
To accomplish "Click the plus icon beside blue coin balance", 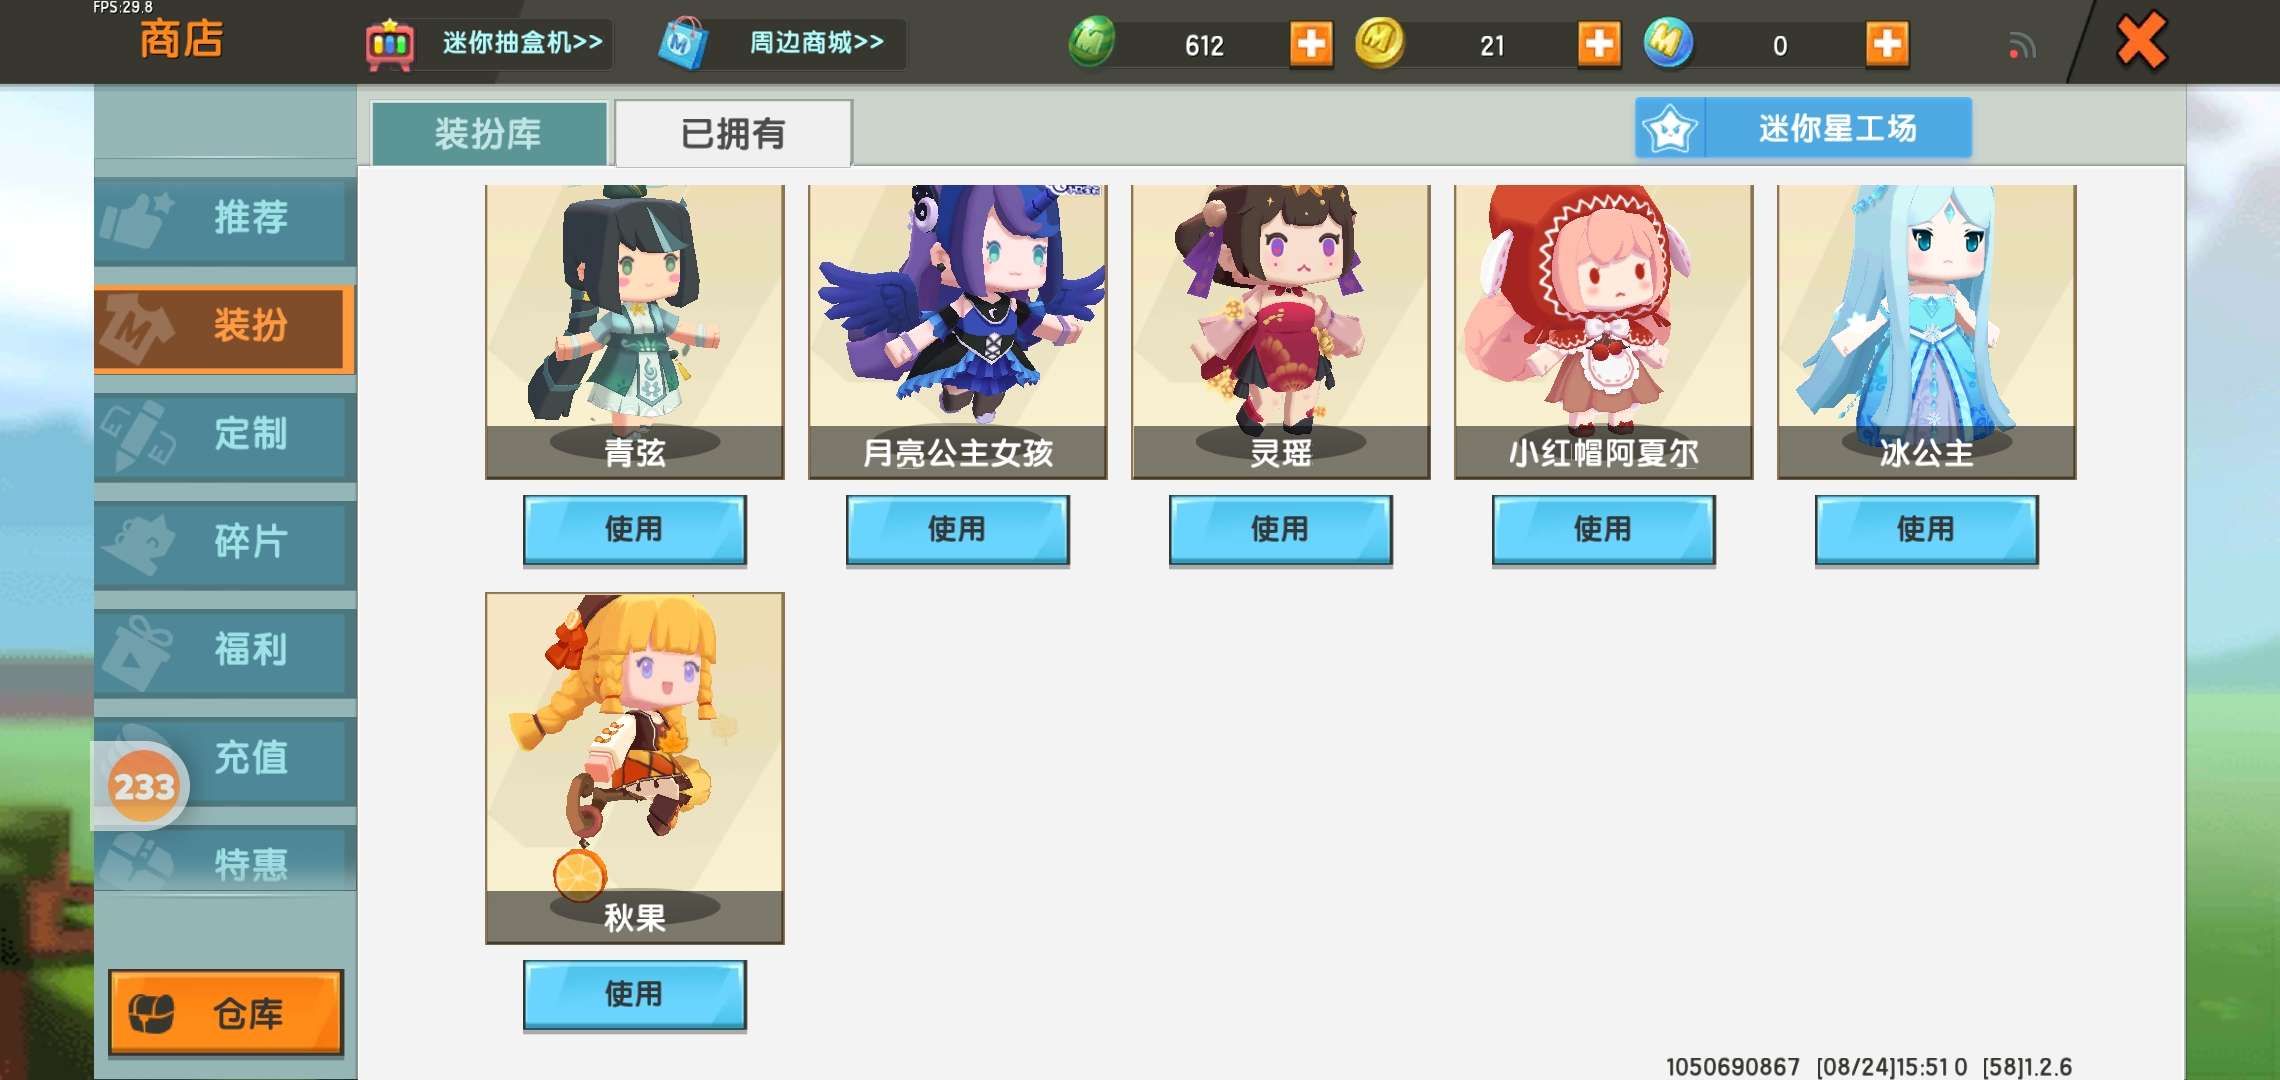I will [1887, 44].
